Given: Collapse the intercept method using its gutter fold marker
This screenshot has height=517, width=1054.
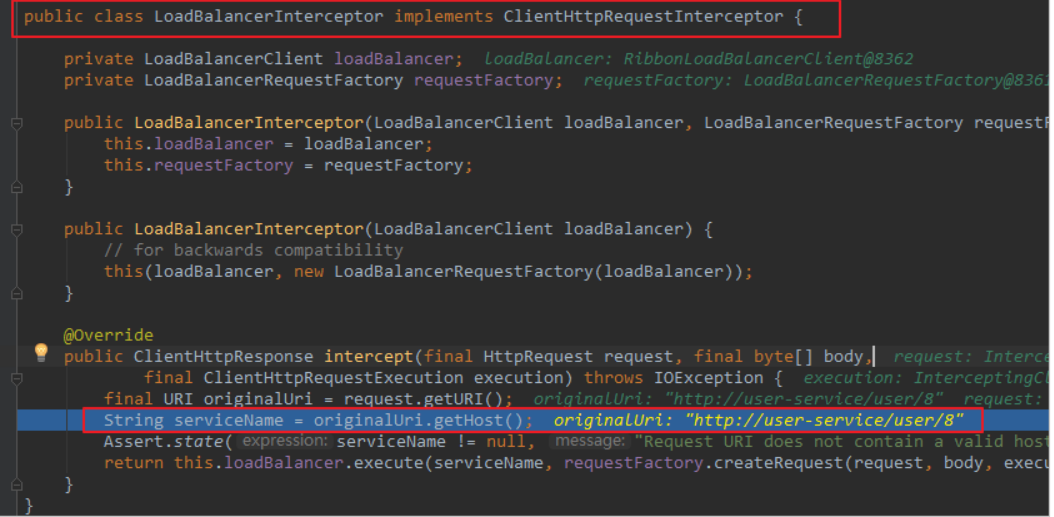Looking at the screenshot, I should (17, 379).
